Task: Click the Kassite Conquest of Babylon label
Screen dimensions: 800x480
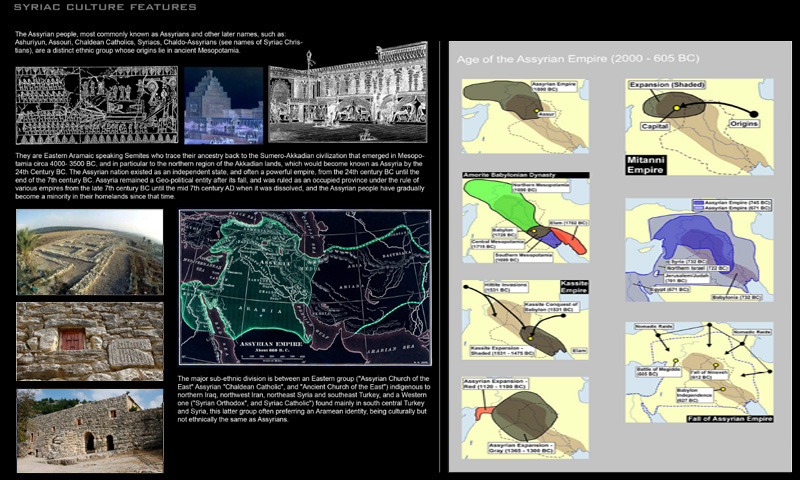Action: (x=551, y=307)
